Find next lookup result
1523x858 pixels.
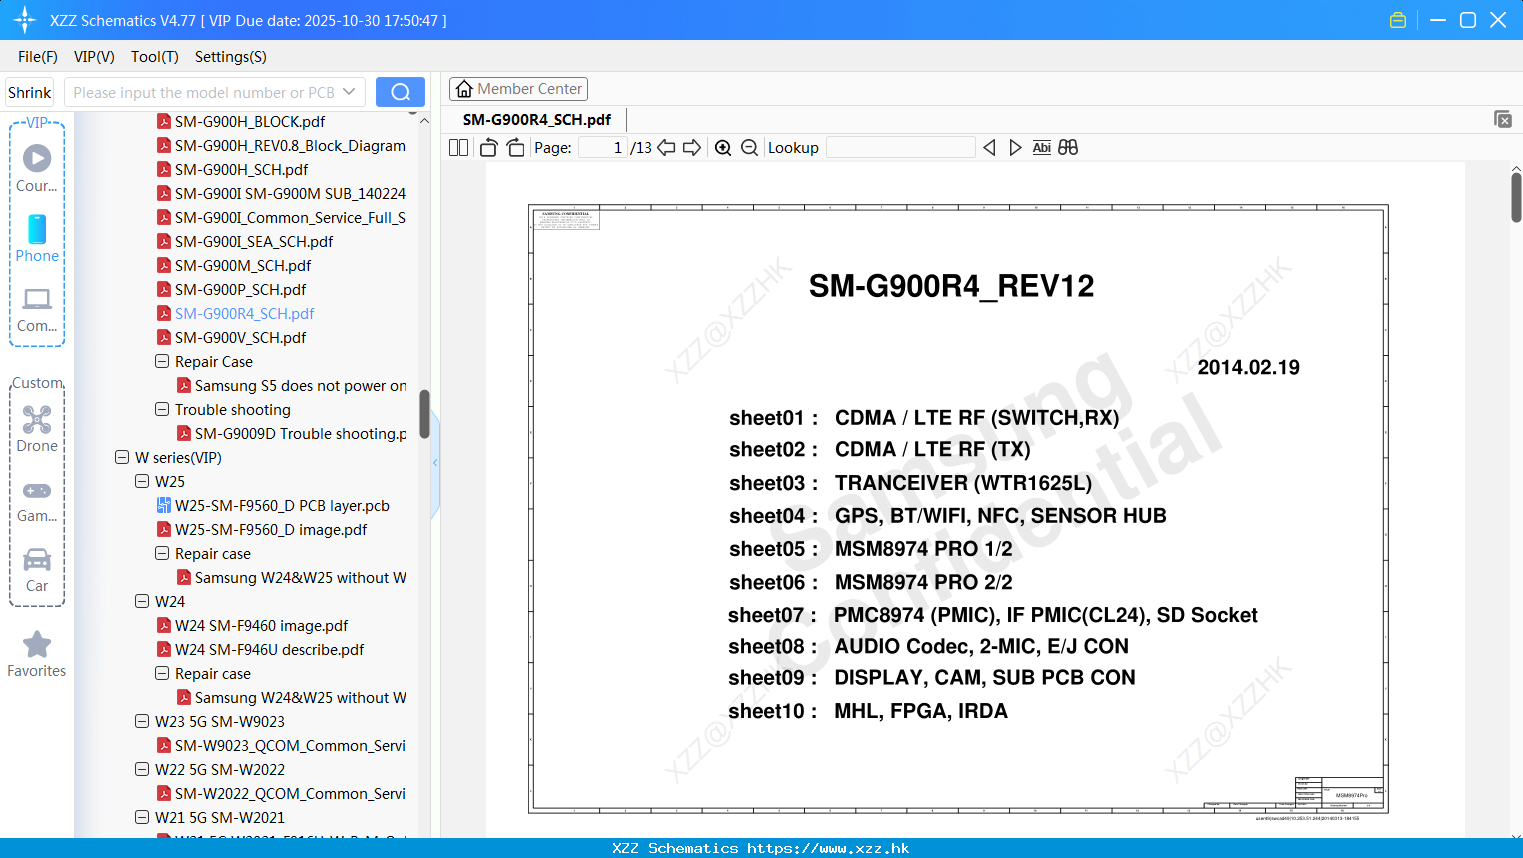(1015, 147)
